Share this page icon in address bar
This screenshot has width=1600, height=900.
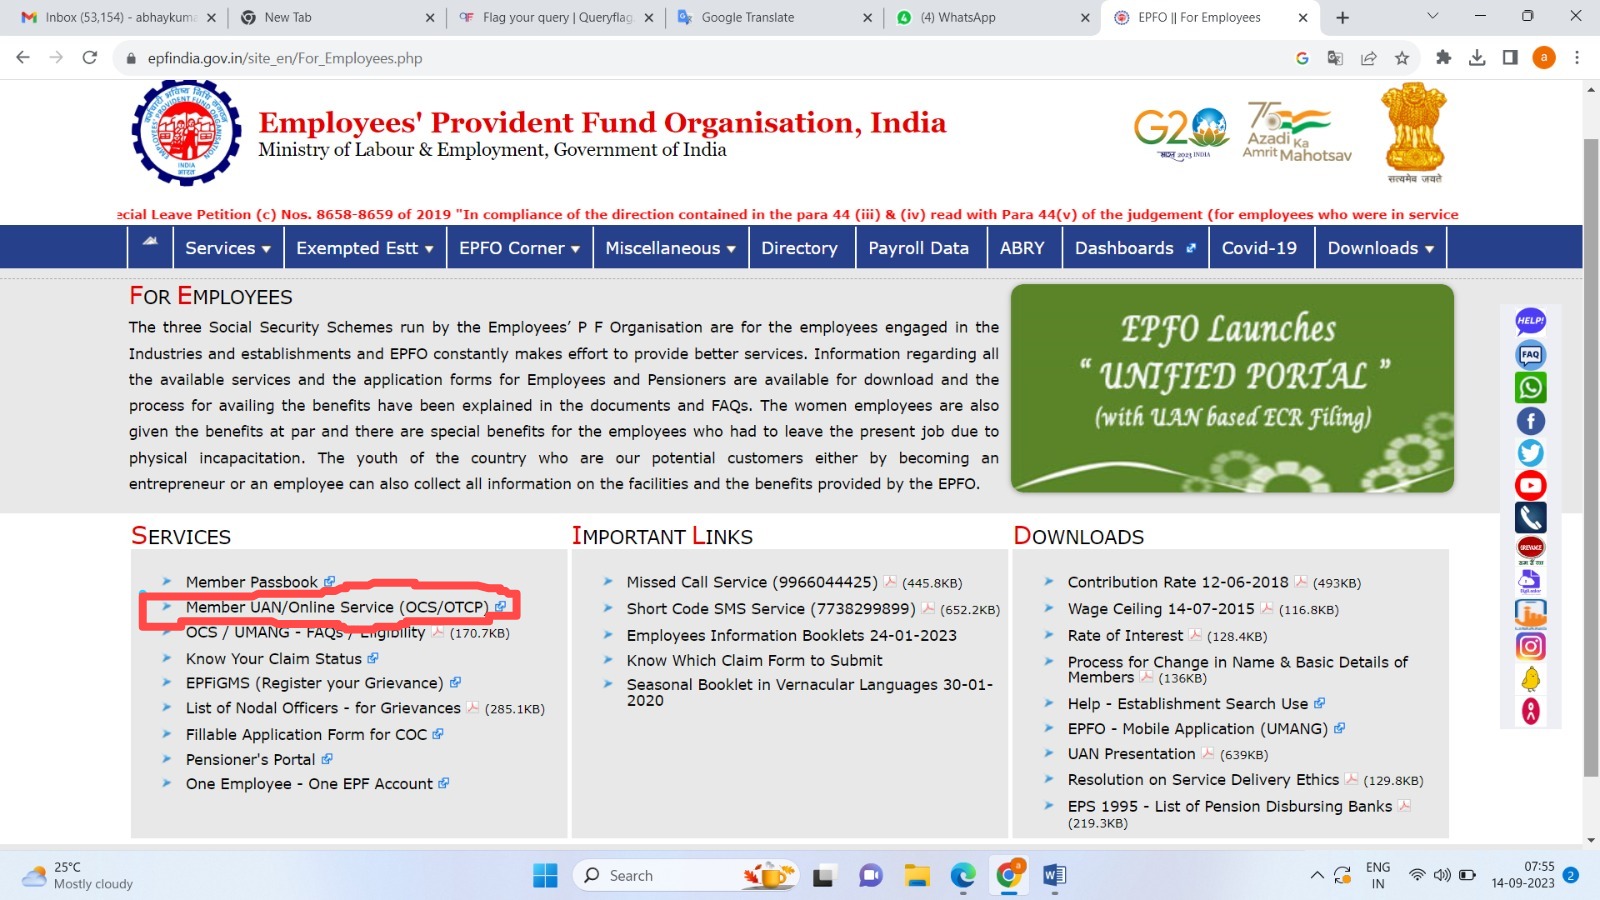[x=1369, y=58]
